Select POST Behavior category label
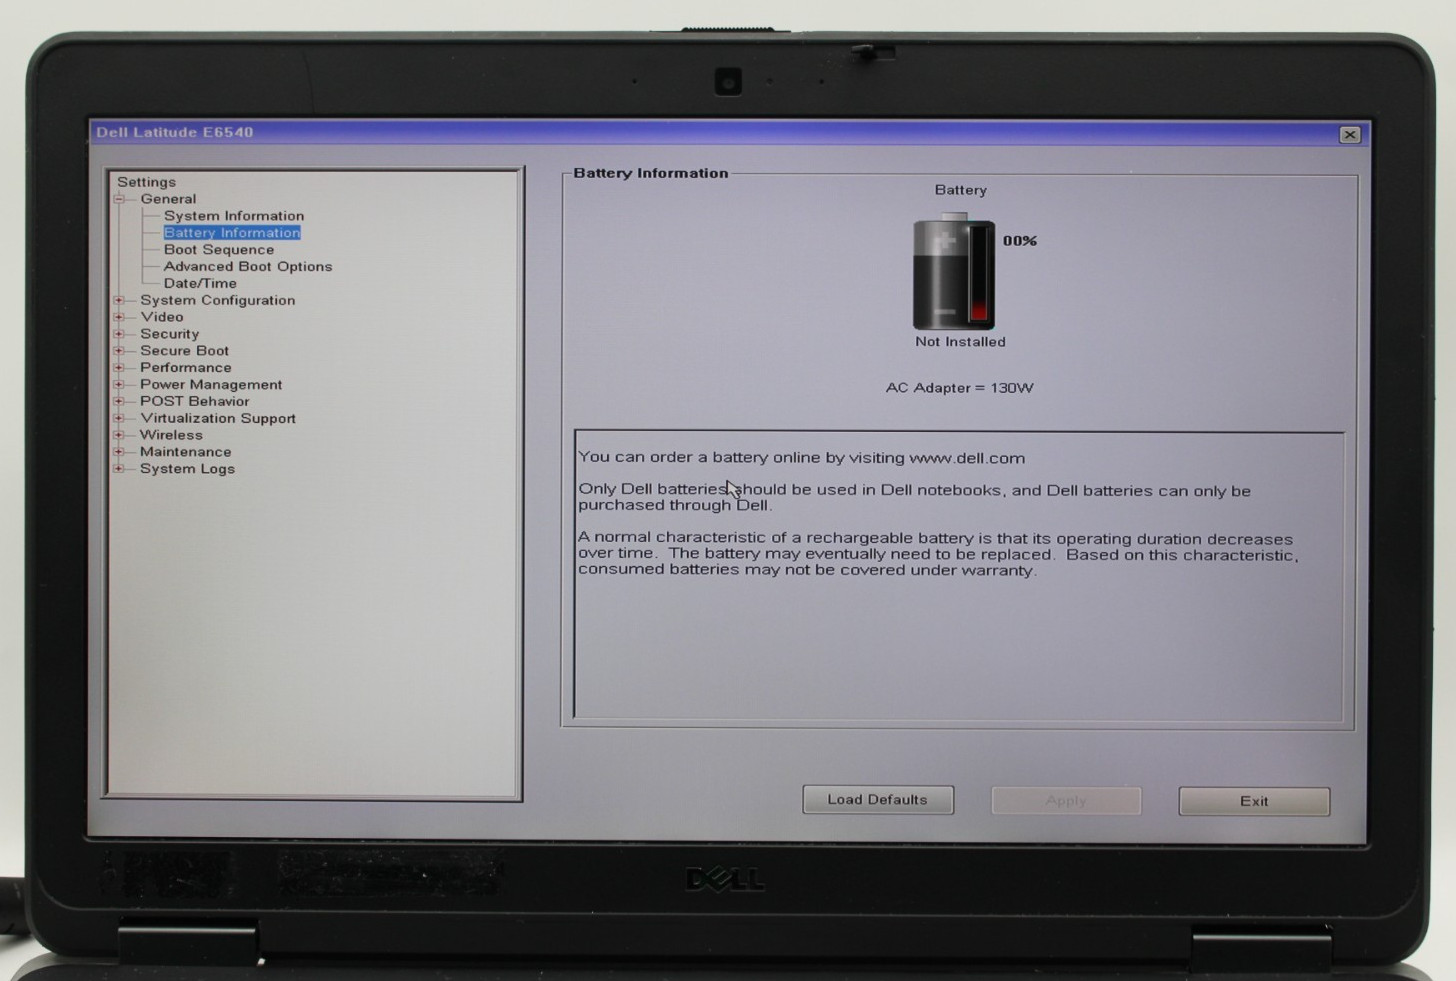Screen dimensions: 1456x981 195,401
